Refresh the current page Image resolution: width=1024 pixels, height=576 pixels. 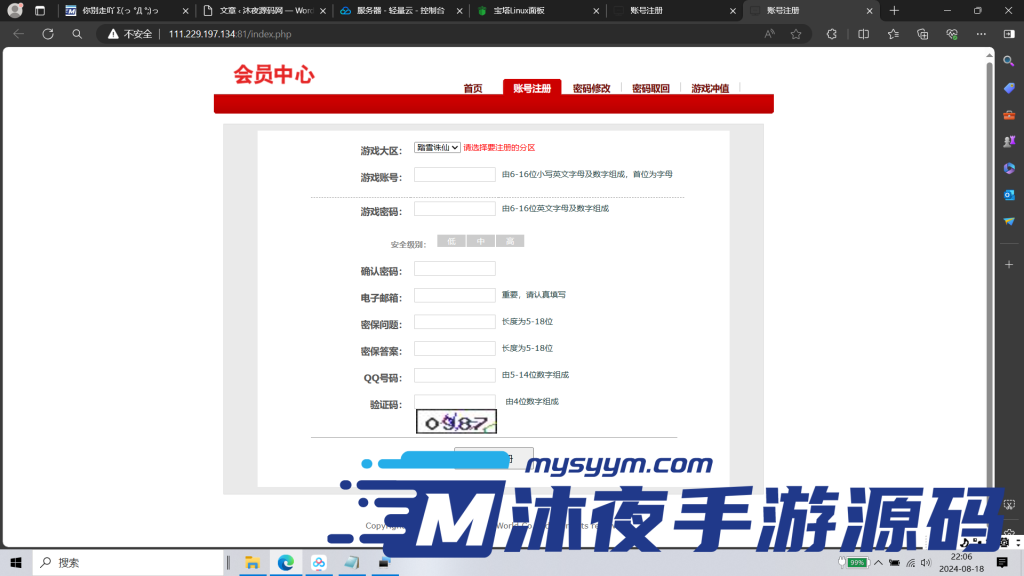click(47, 33)
